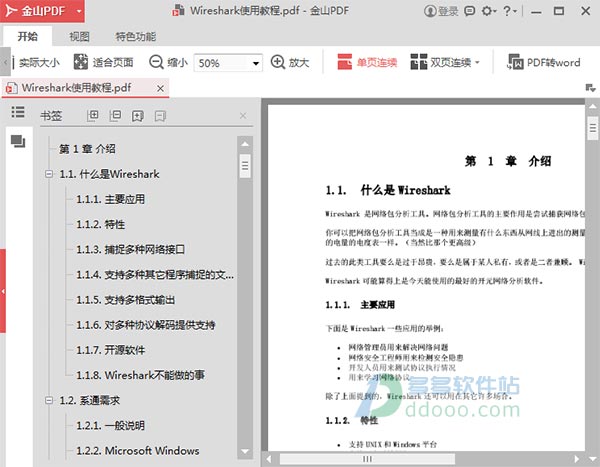The height and width of the screenshot is (467, 600).
Task: Enable 单页连续 single page continuous mode
Action: 367,62
